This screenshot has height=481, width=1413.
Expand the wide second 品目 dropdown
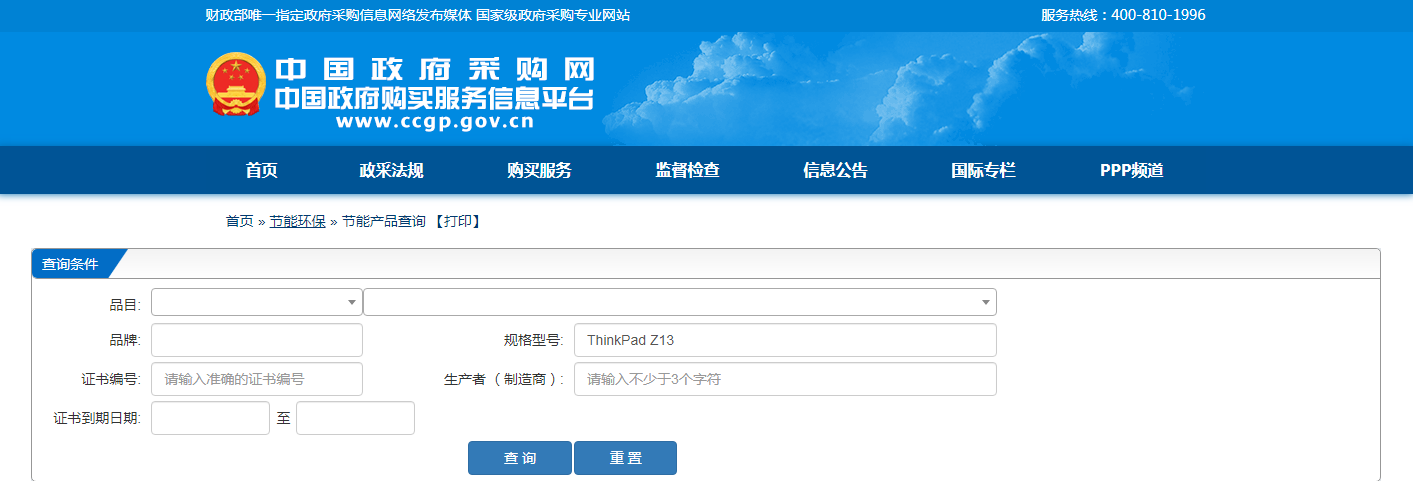click(679, 302)
